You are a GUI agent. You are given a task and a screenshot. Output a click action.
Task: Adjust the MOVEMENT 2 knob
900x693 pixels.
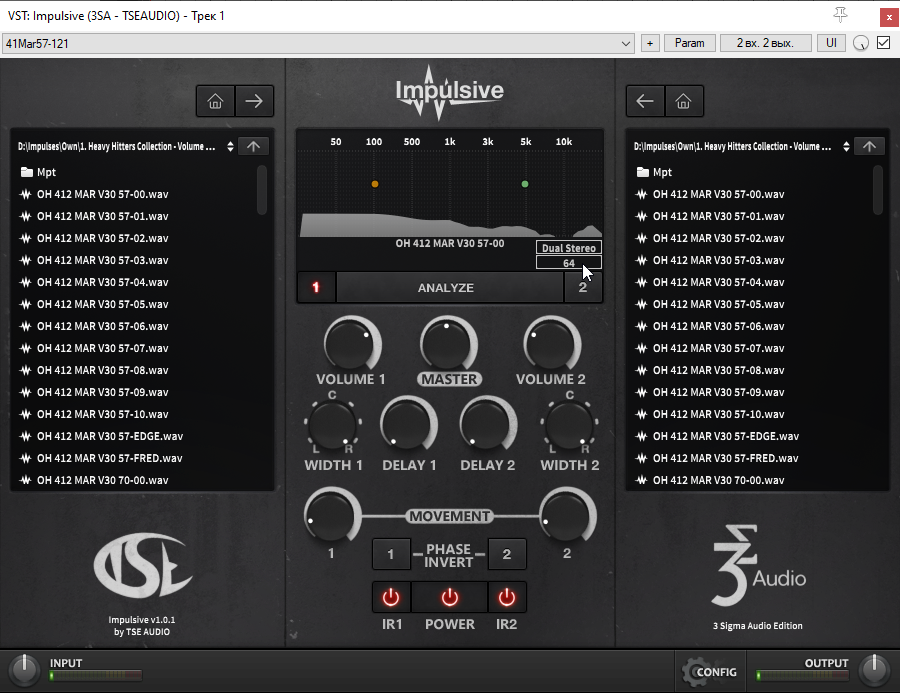[x=567, y=516]
